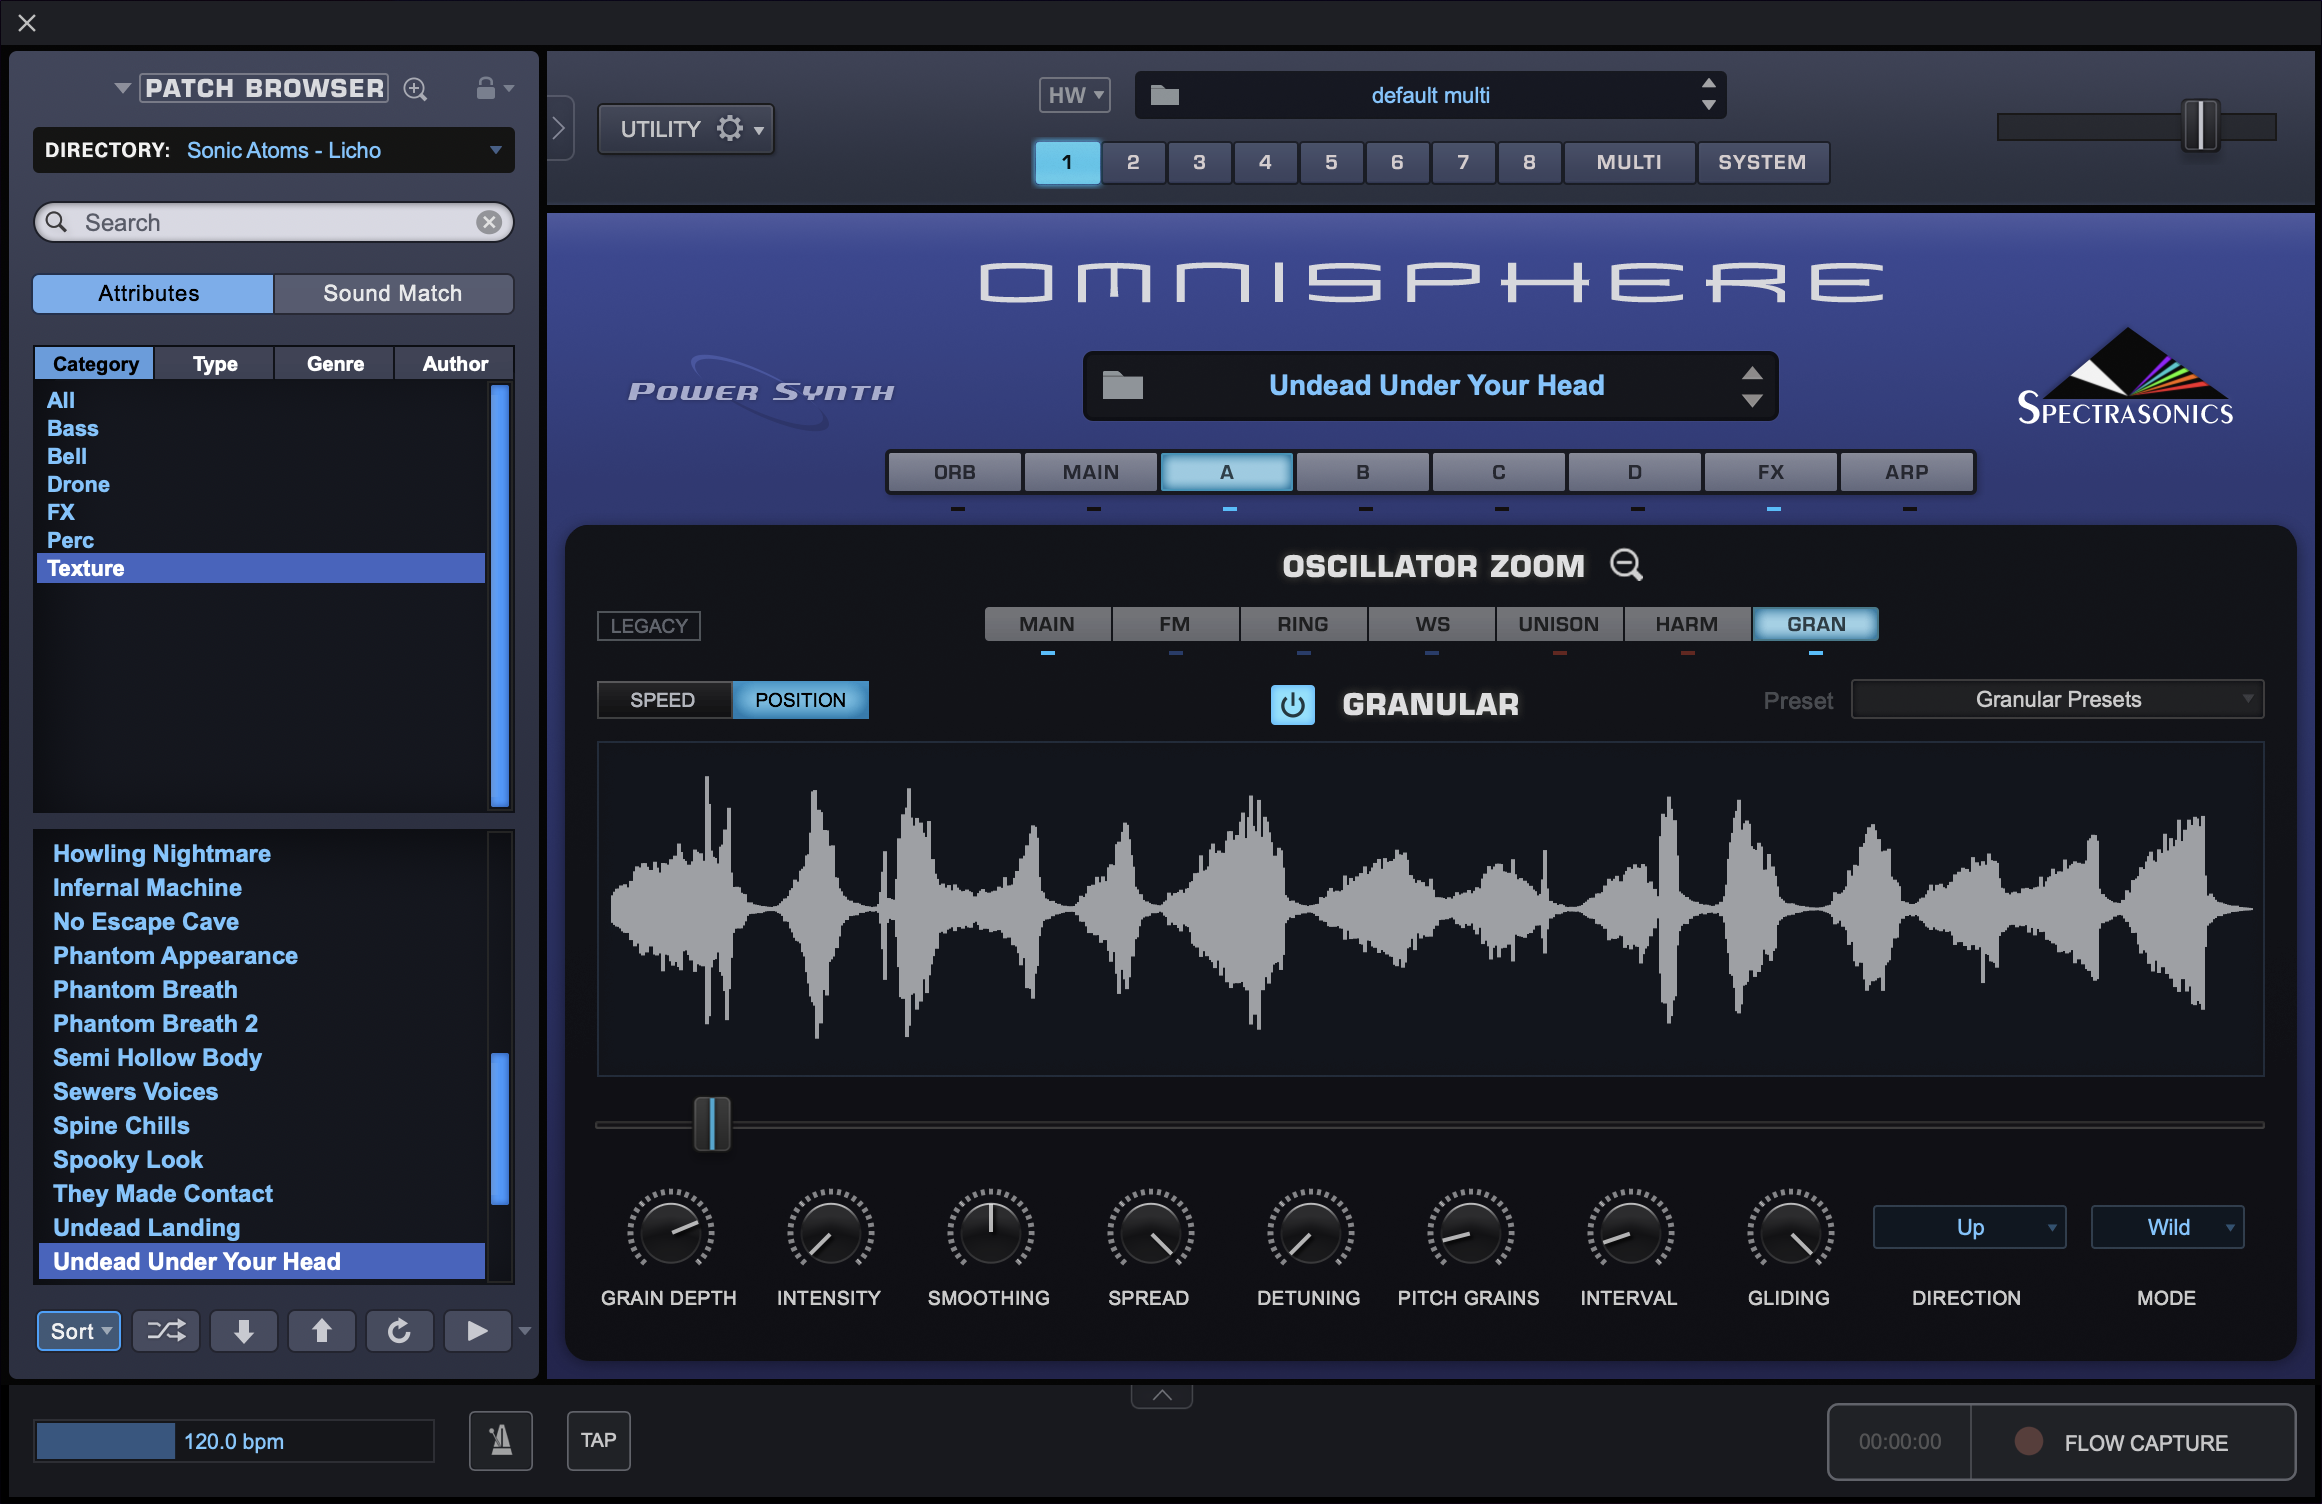Open the multi folder icon beside default multi

[x=1164, y=95]
